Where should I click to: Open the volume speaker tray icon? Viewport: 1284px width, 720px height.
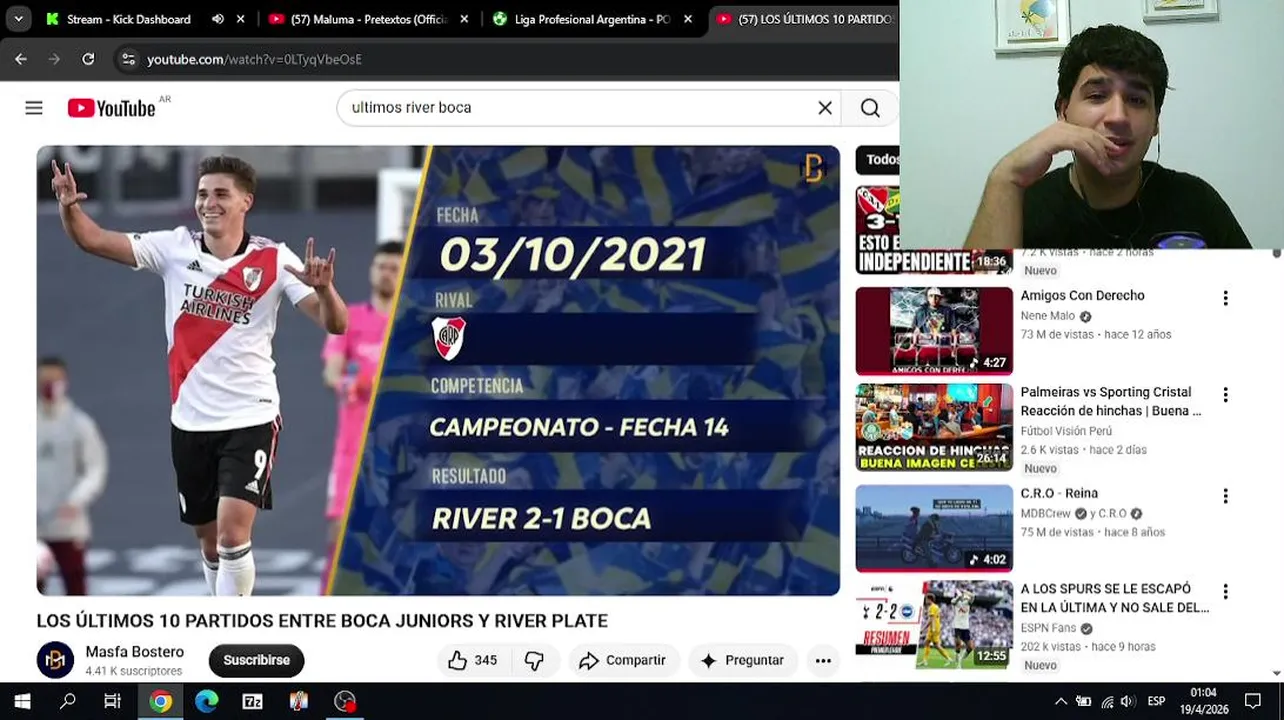pyautogui.click(x=1128, y=701)
